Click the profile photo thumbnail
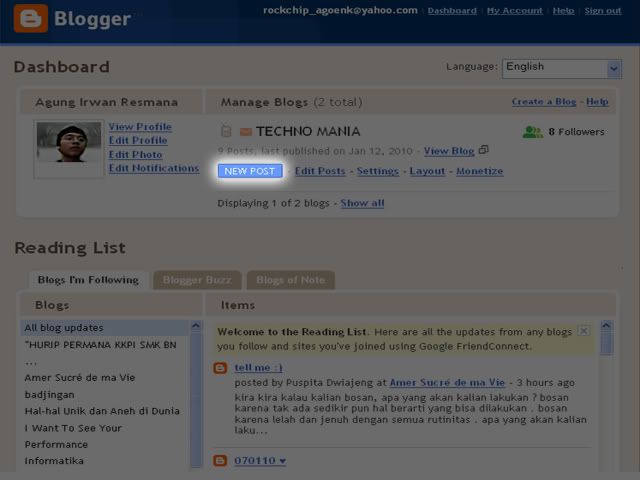The width and height of the screenshot is (640, 480). [69, 142]
